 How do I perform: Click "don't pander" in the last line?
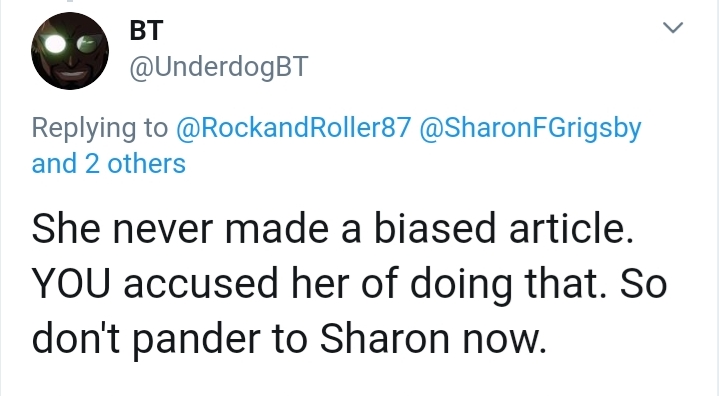pyautogui.click(x=146, y=340)
